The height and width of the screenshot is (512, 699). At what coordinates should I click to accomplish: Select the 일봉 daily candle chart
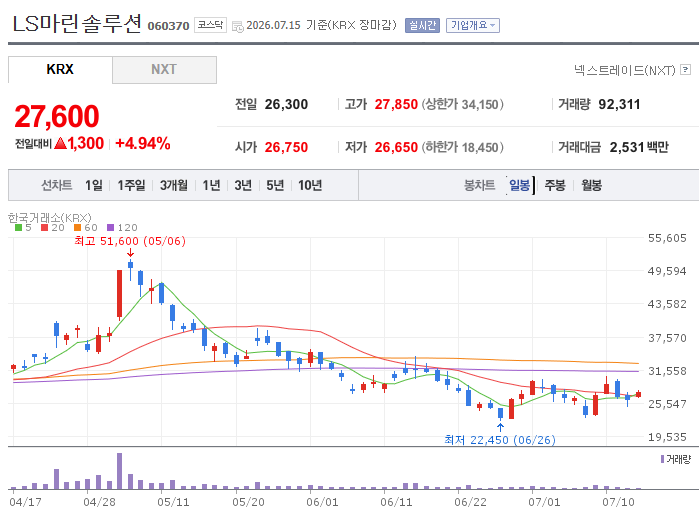[x=519, y=185]
